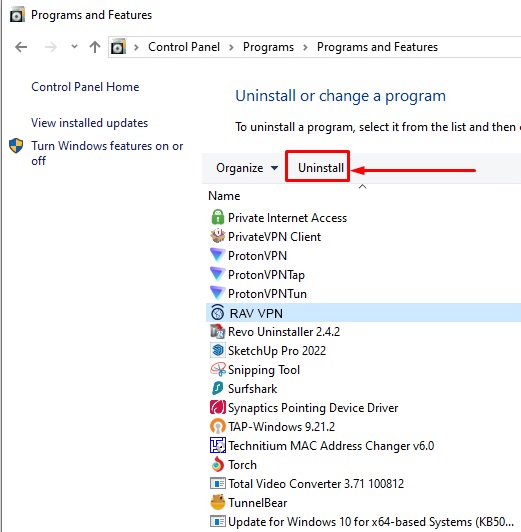Click the Snipping Tool scissors icon
The width and height of the screenshot is (521, 532).
(217, 369)
